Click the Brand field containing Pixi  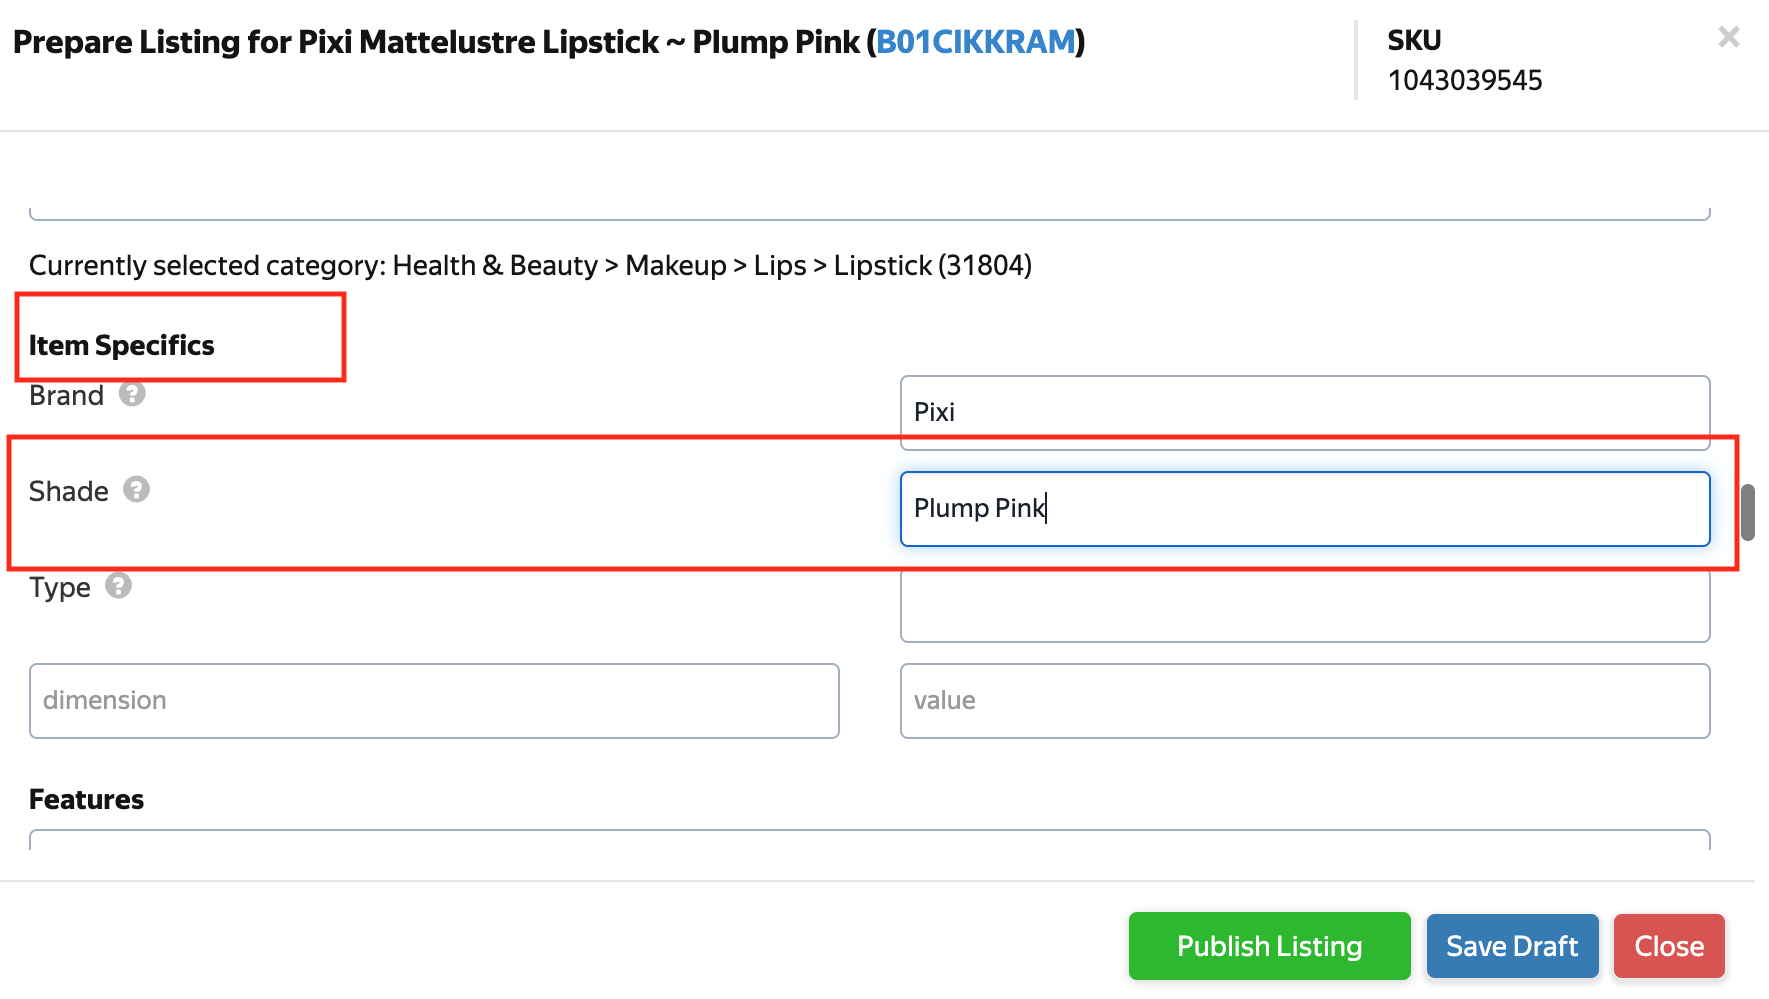1305,412
